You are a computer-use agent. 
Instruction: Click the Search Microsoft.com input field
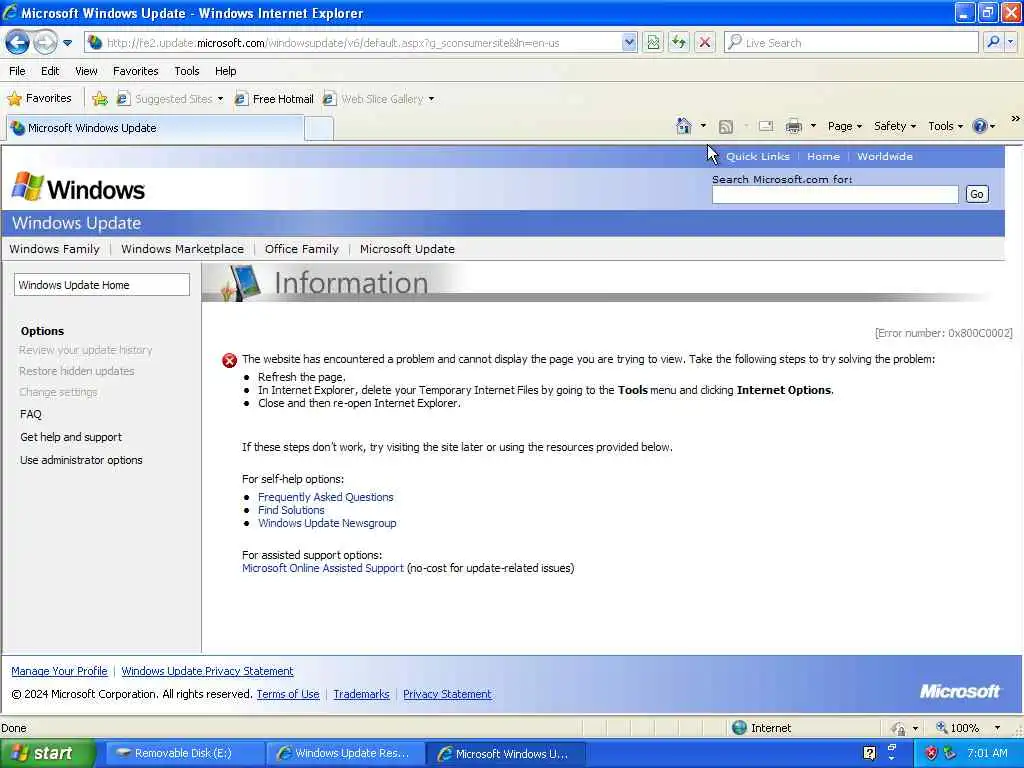835,195
